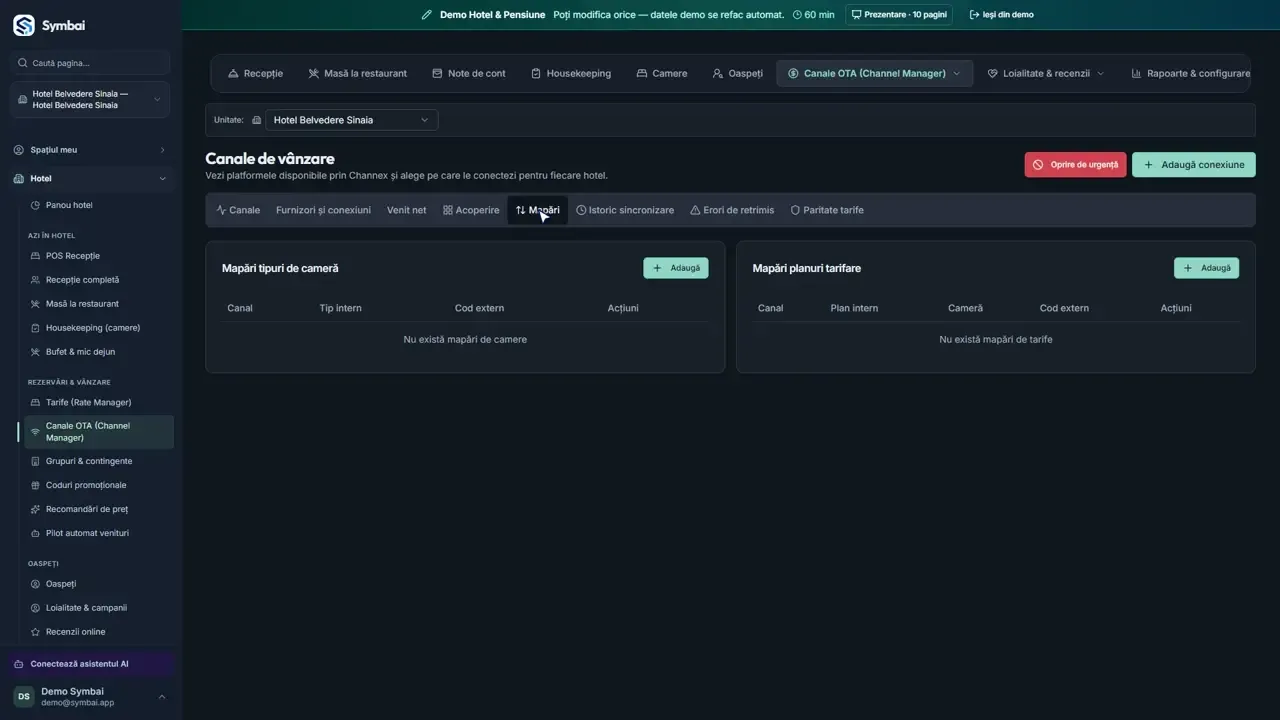Open the Loialitate & recenzii dropdown
1280x720 pixels.
[1046, 73]
